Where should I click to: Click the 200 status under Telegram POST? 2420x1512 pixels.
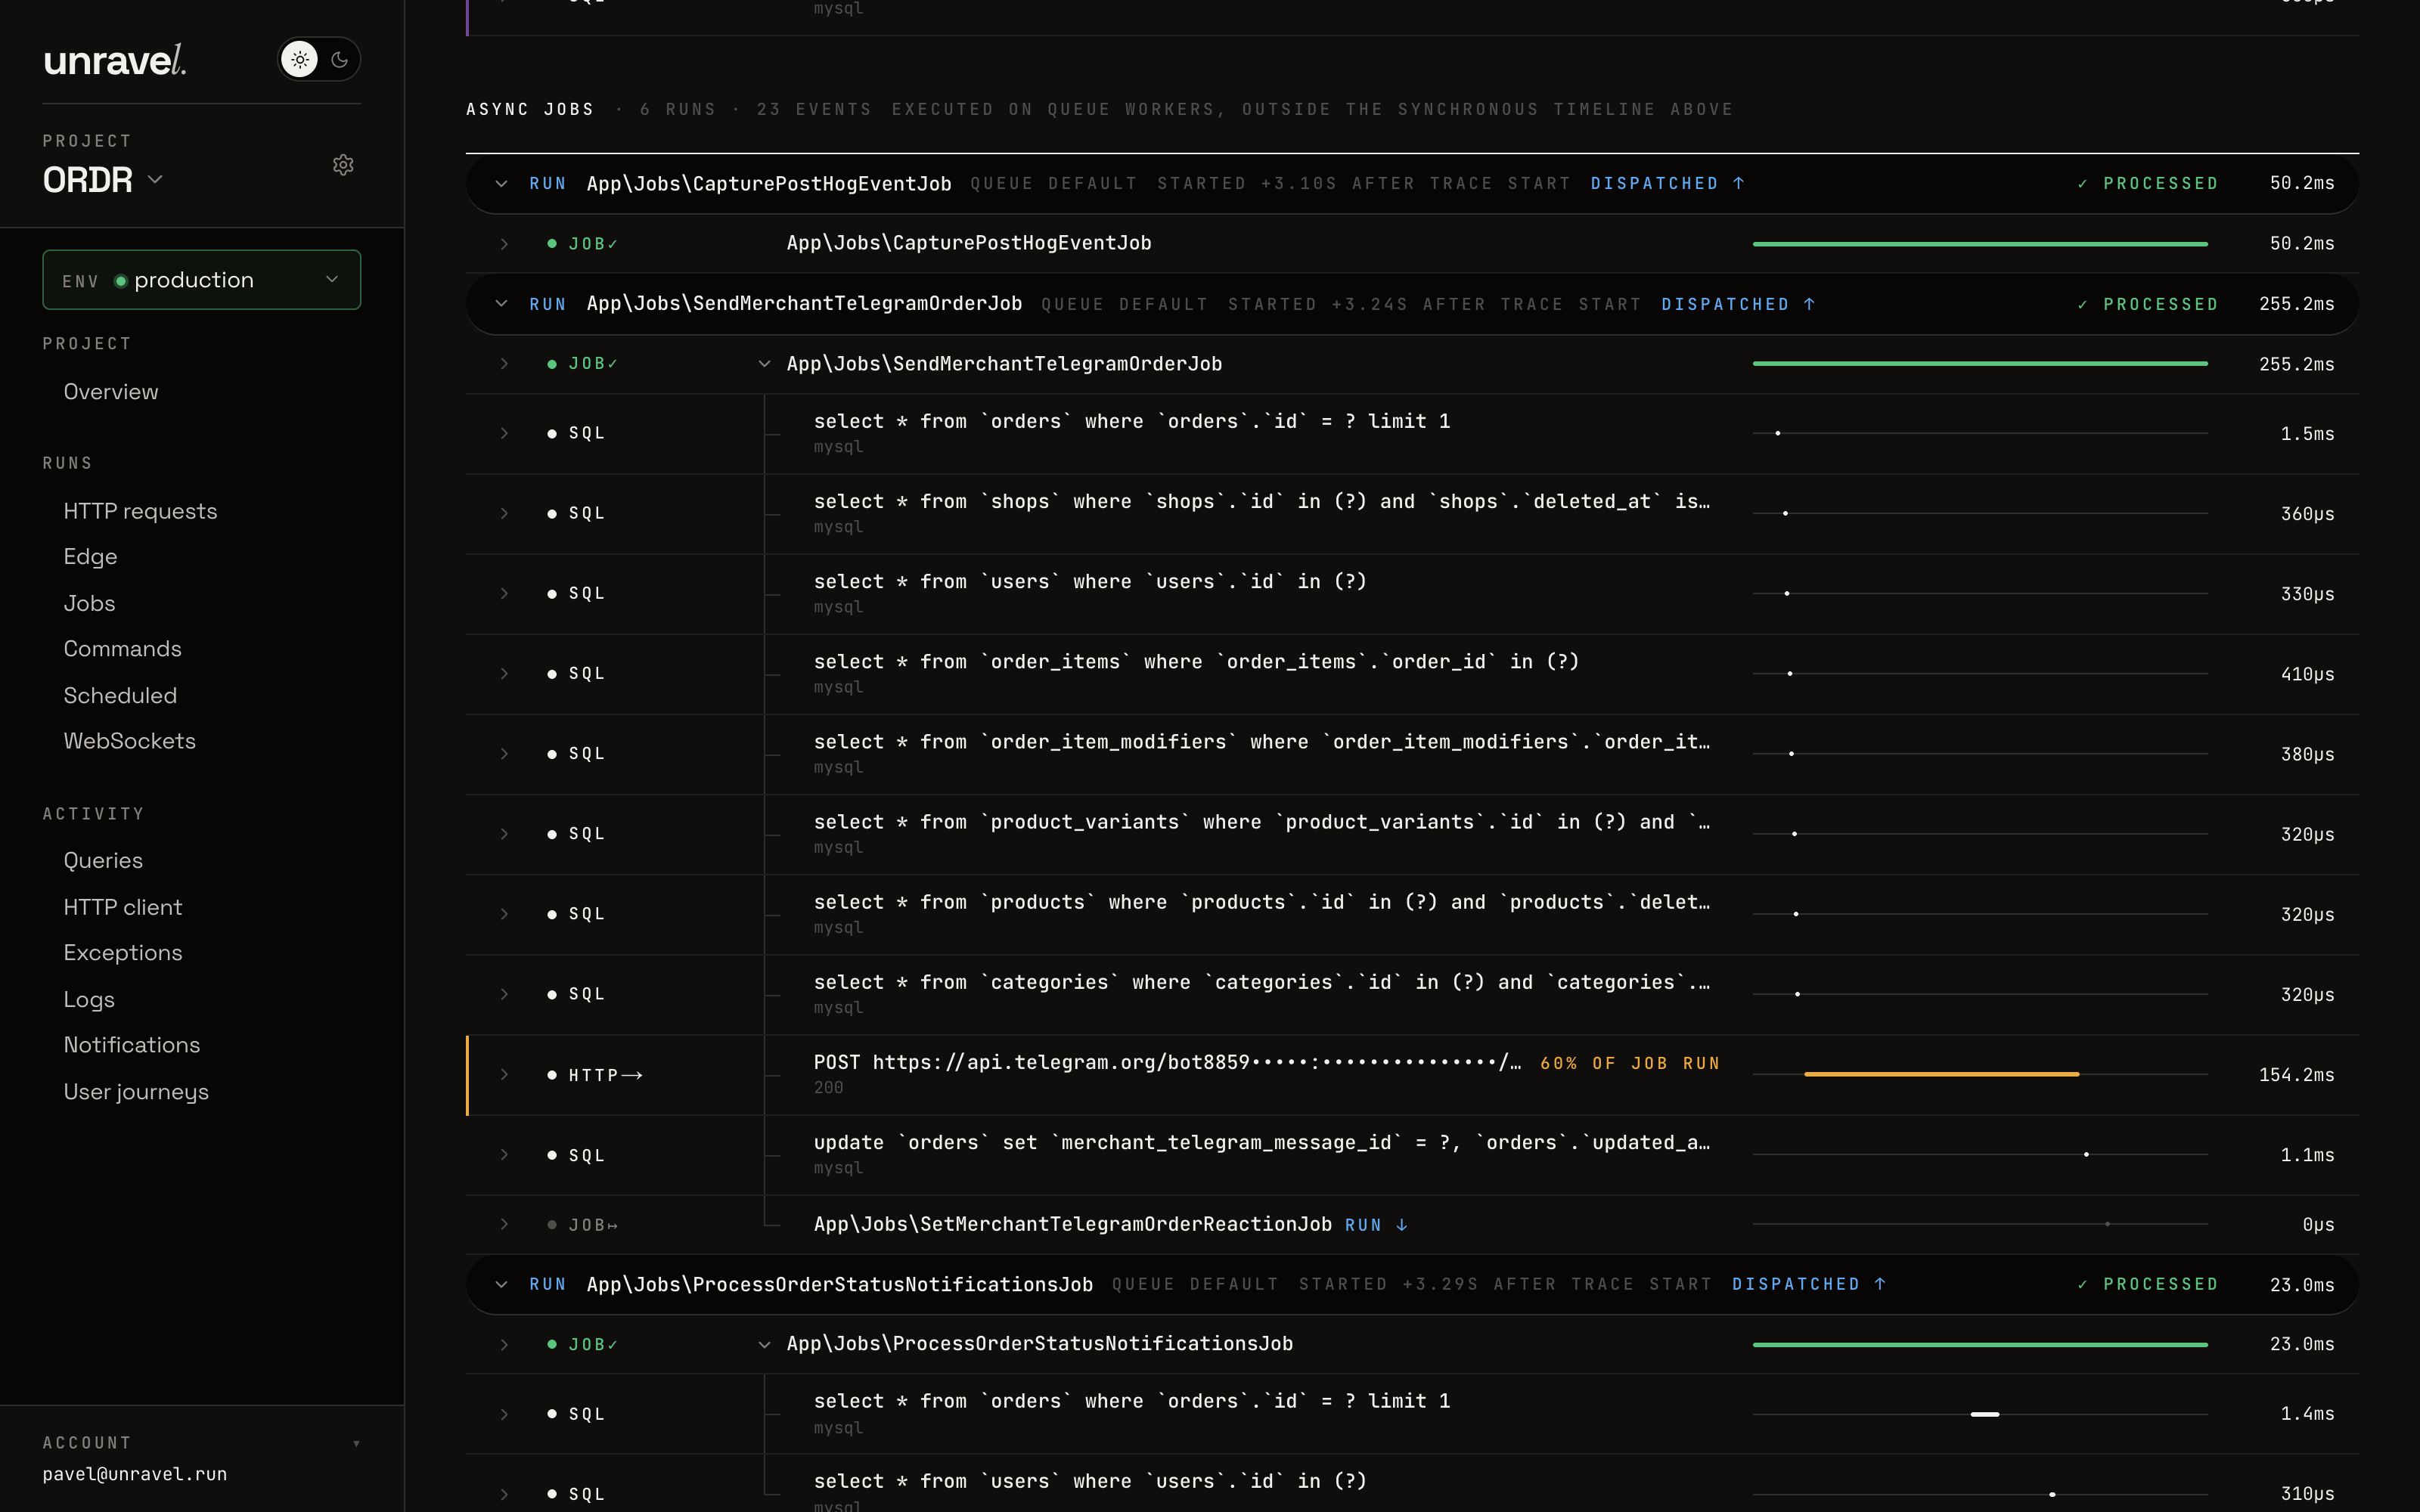[x=828, y=1088]
